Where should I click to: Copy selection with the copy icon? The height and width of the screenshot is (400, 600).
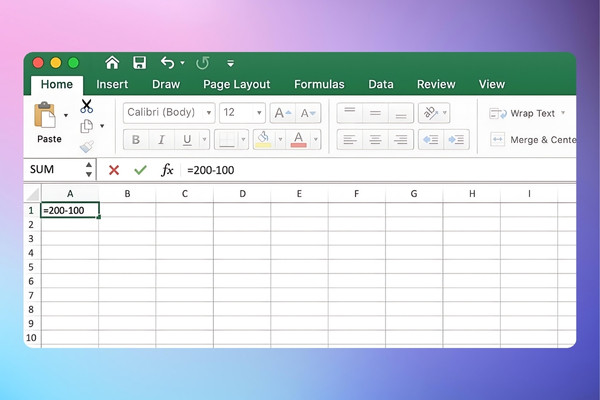pos(87,126)
